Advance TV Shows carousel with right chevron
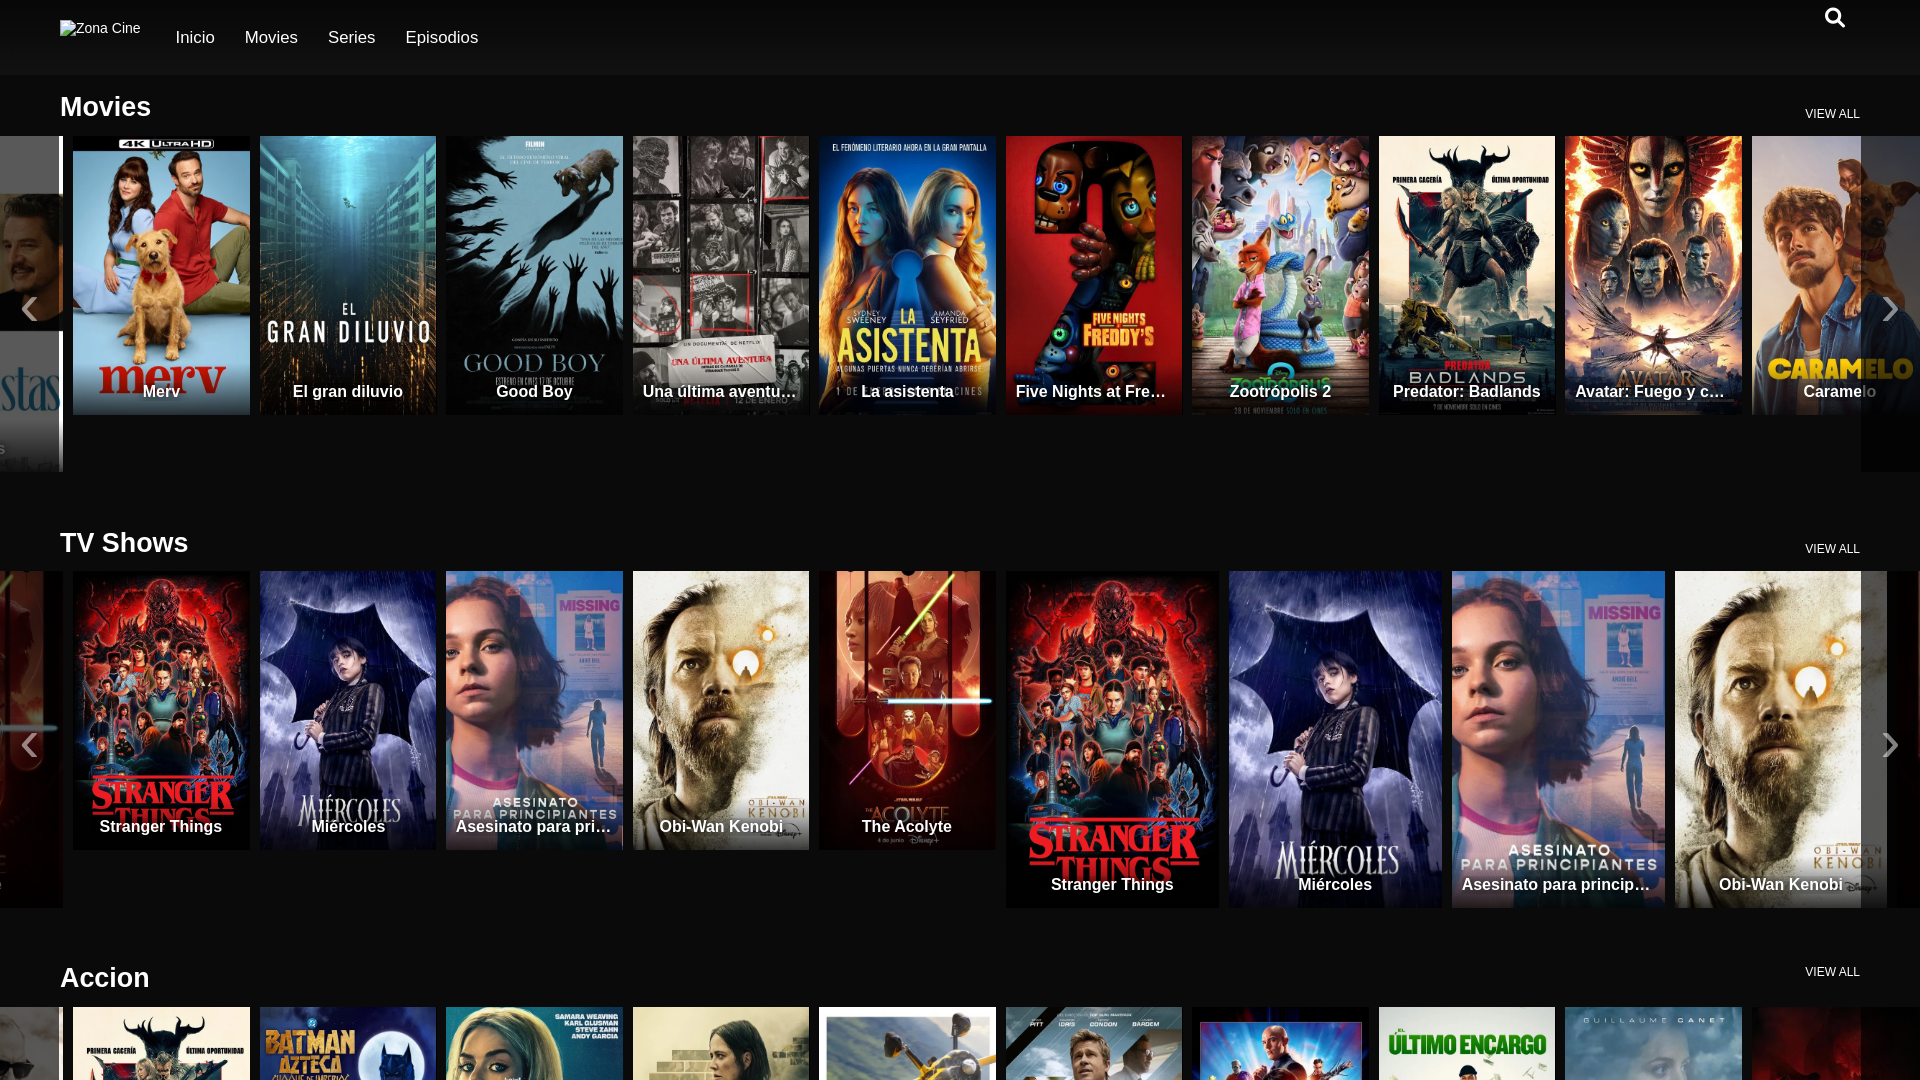The image size is (1920, 1080). (1889, 745)
